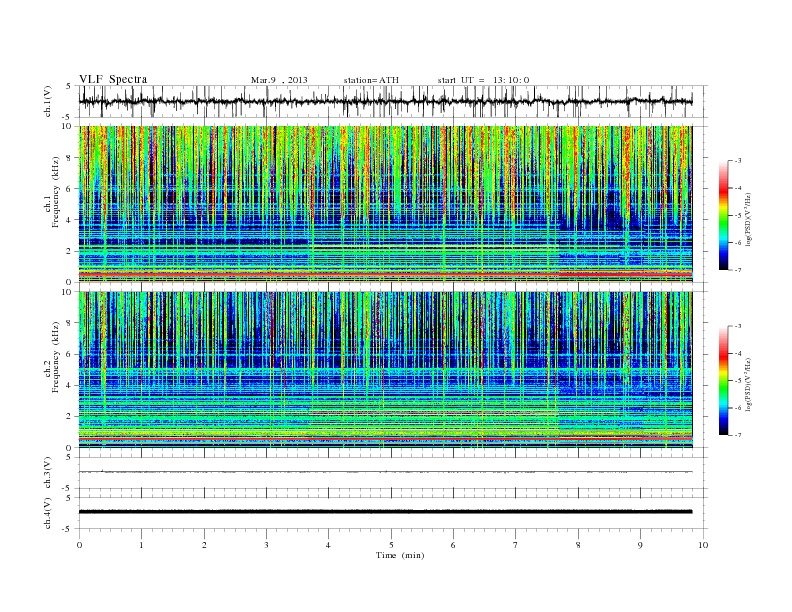Click time-axis tick label "7" minutes

pyautogui.click(x=516, y=545)
